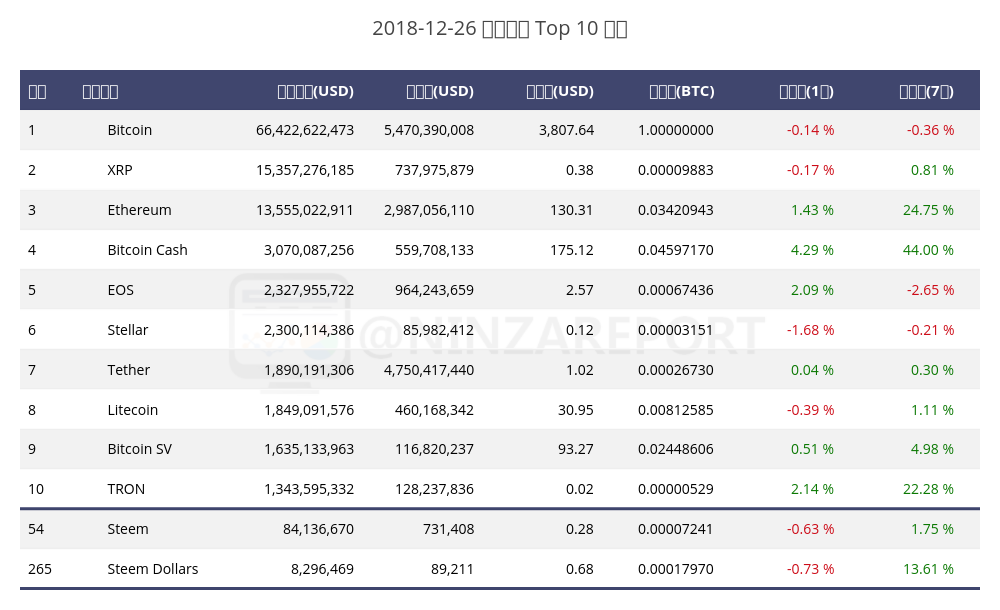This screenshot has height=610, width=1000.
Task: Click the volume value 964,243,659
Action: click(434, 290)
